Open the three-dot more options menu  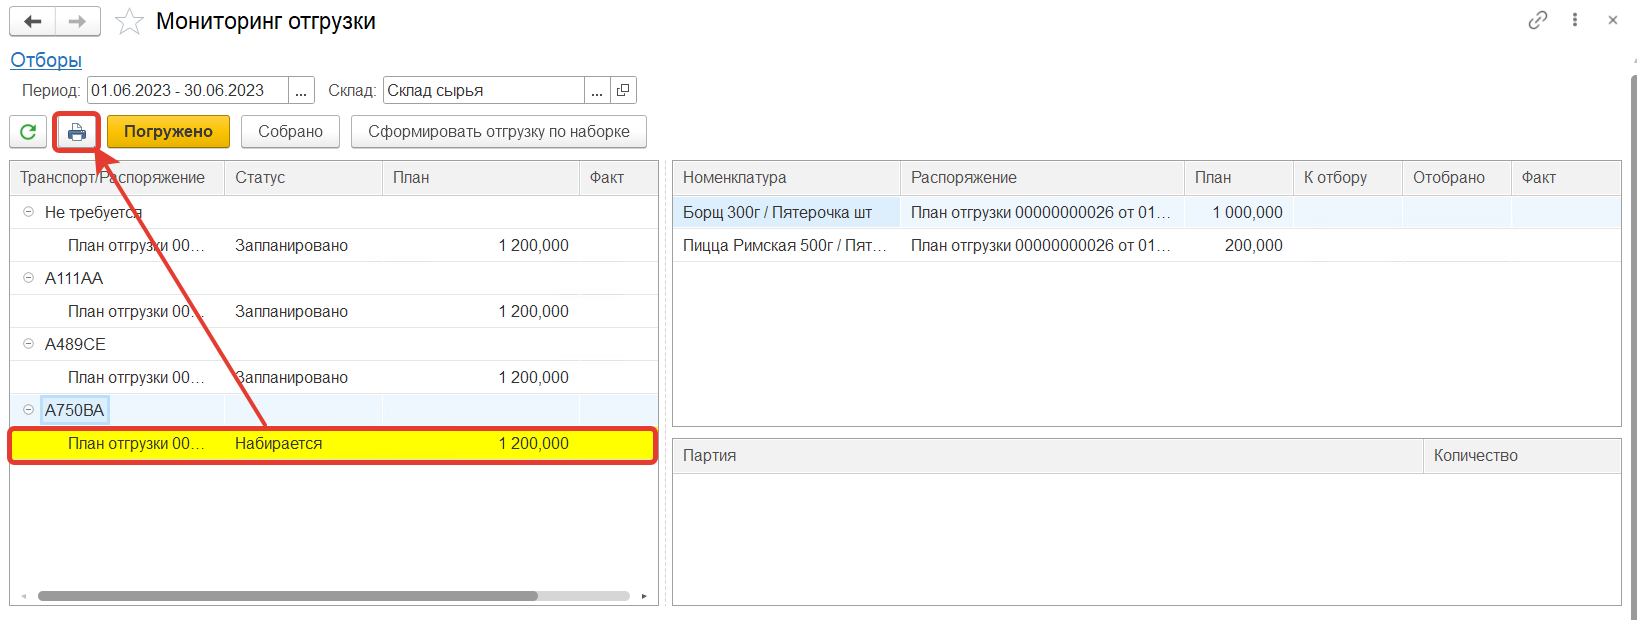pyautogui.click(x=1575, y=20)
